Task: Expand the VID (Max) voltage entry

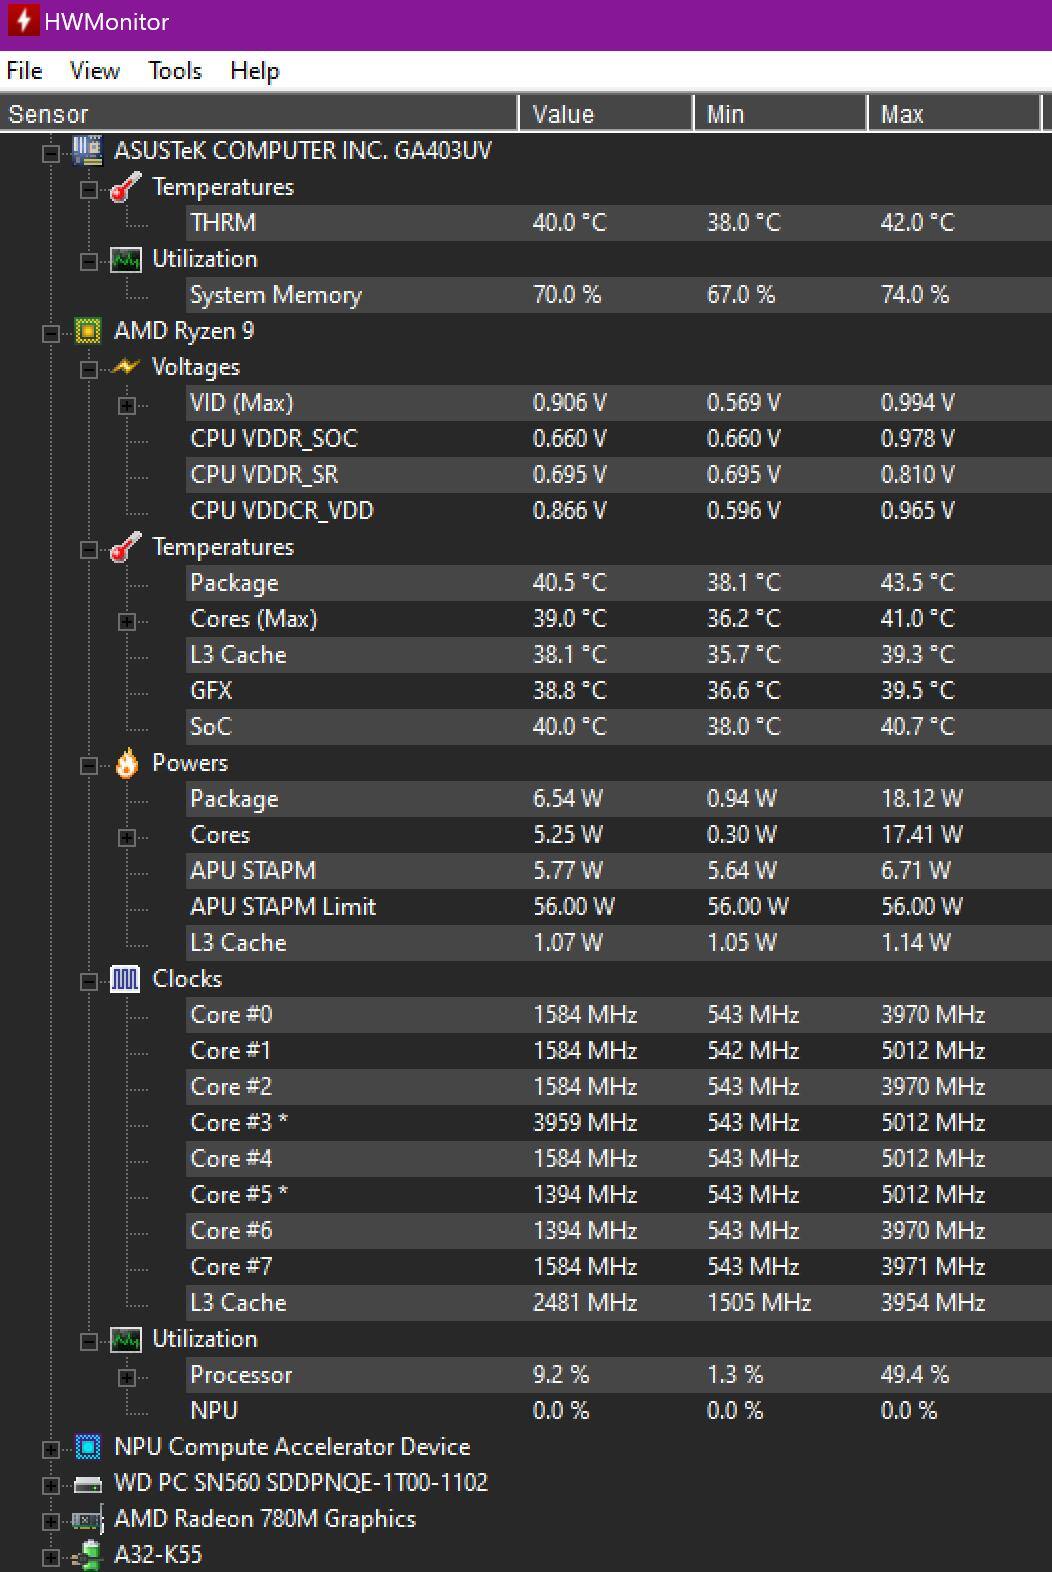Action: click(x=127, y=405)
